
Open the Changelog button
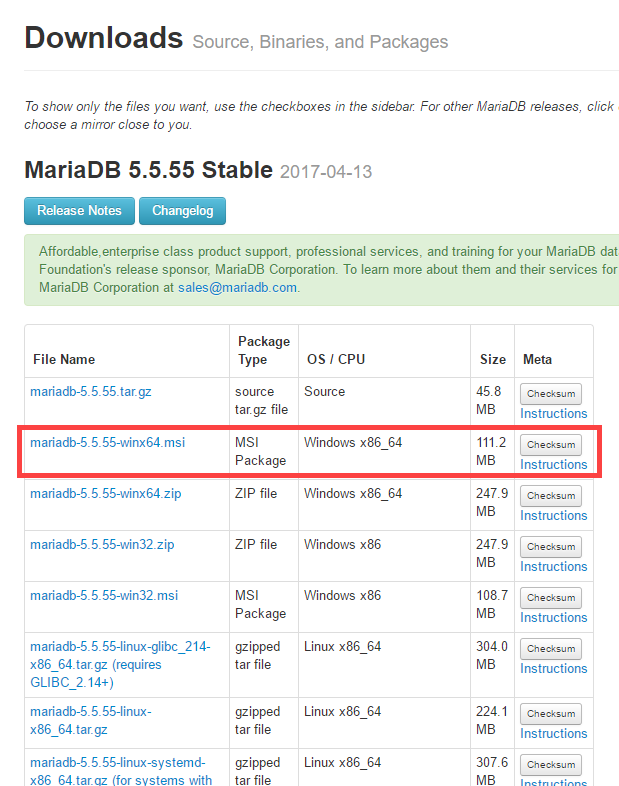tap(182, 211)
